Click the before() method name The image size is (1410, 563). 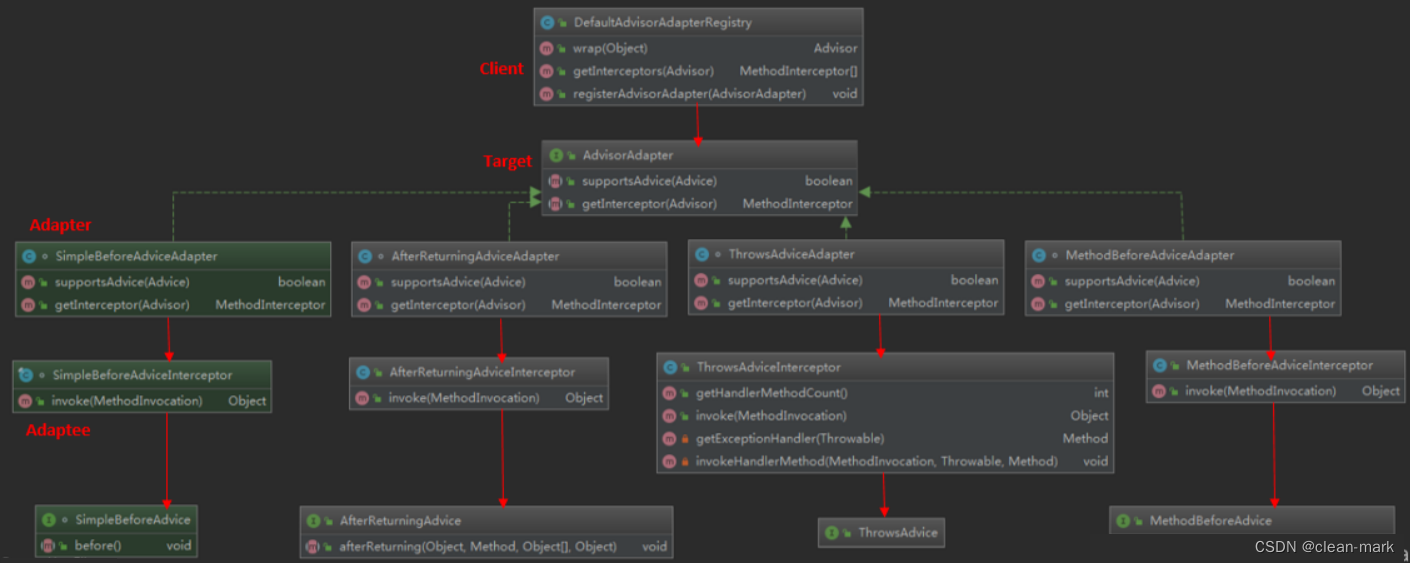(x=98, y=546)
